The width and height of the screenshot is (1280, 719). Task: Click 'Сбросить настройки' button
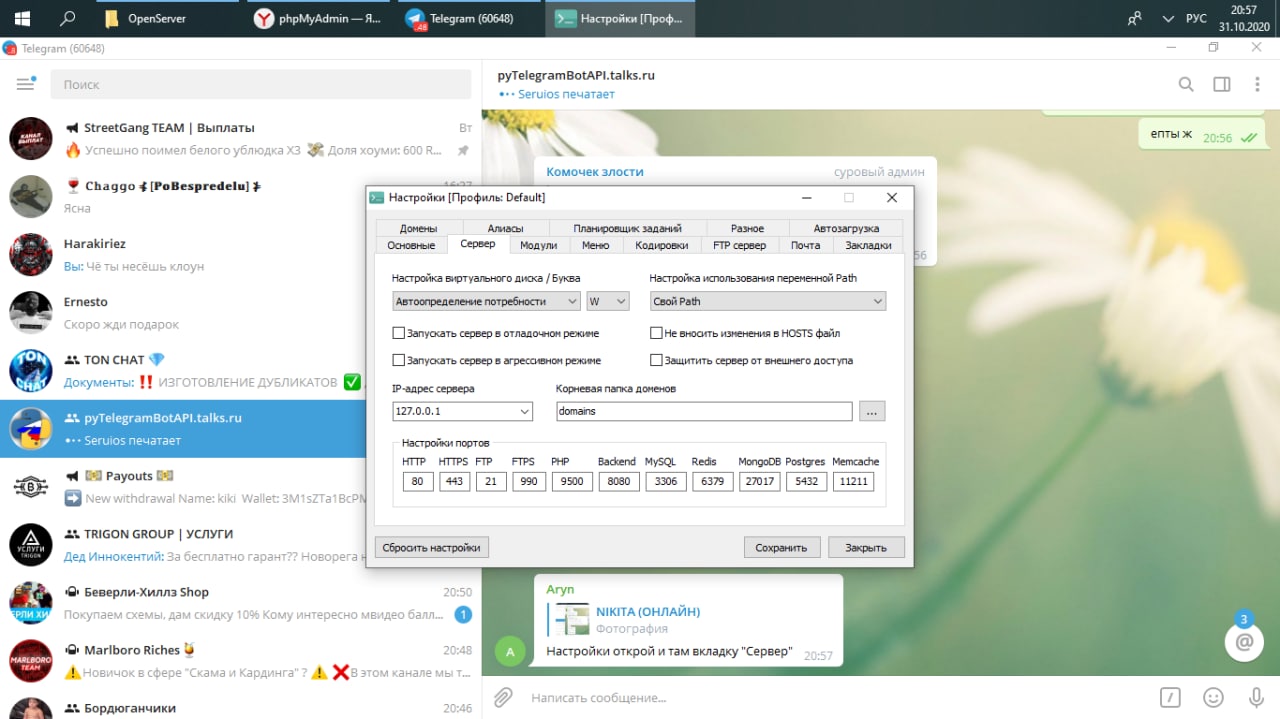tap(432, 547)
